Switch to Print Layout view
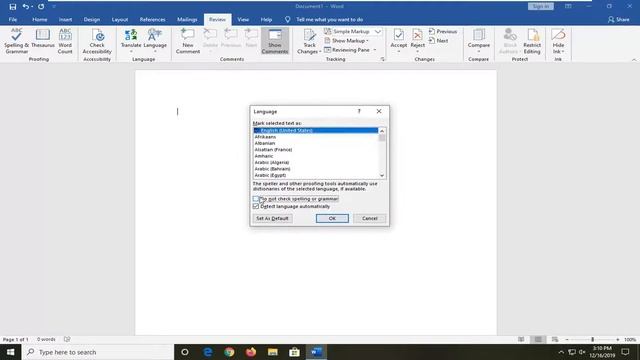 point(538,339)
